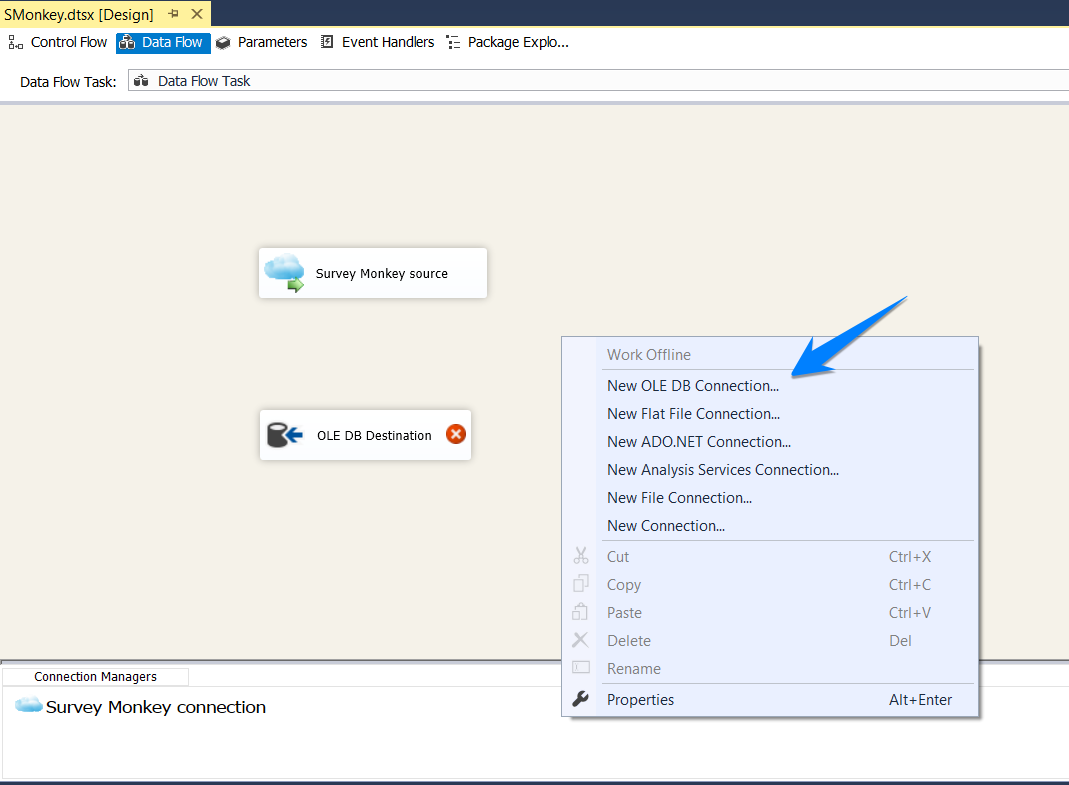
Task: Click the pin icon on SMonkey.dtsx tab
Action: click(x=173, y=14)
